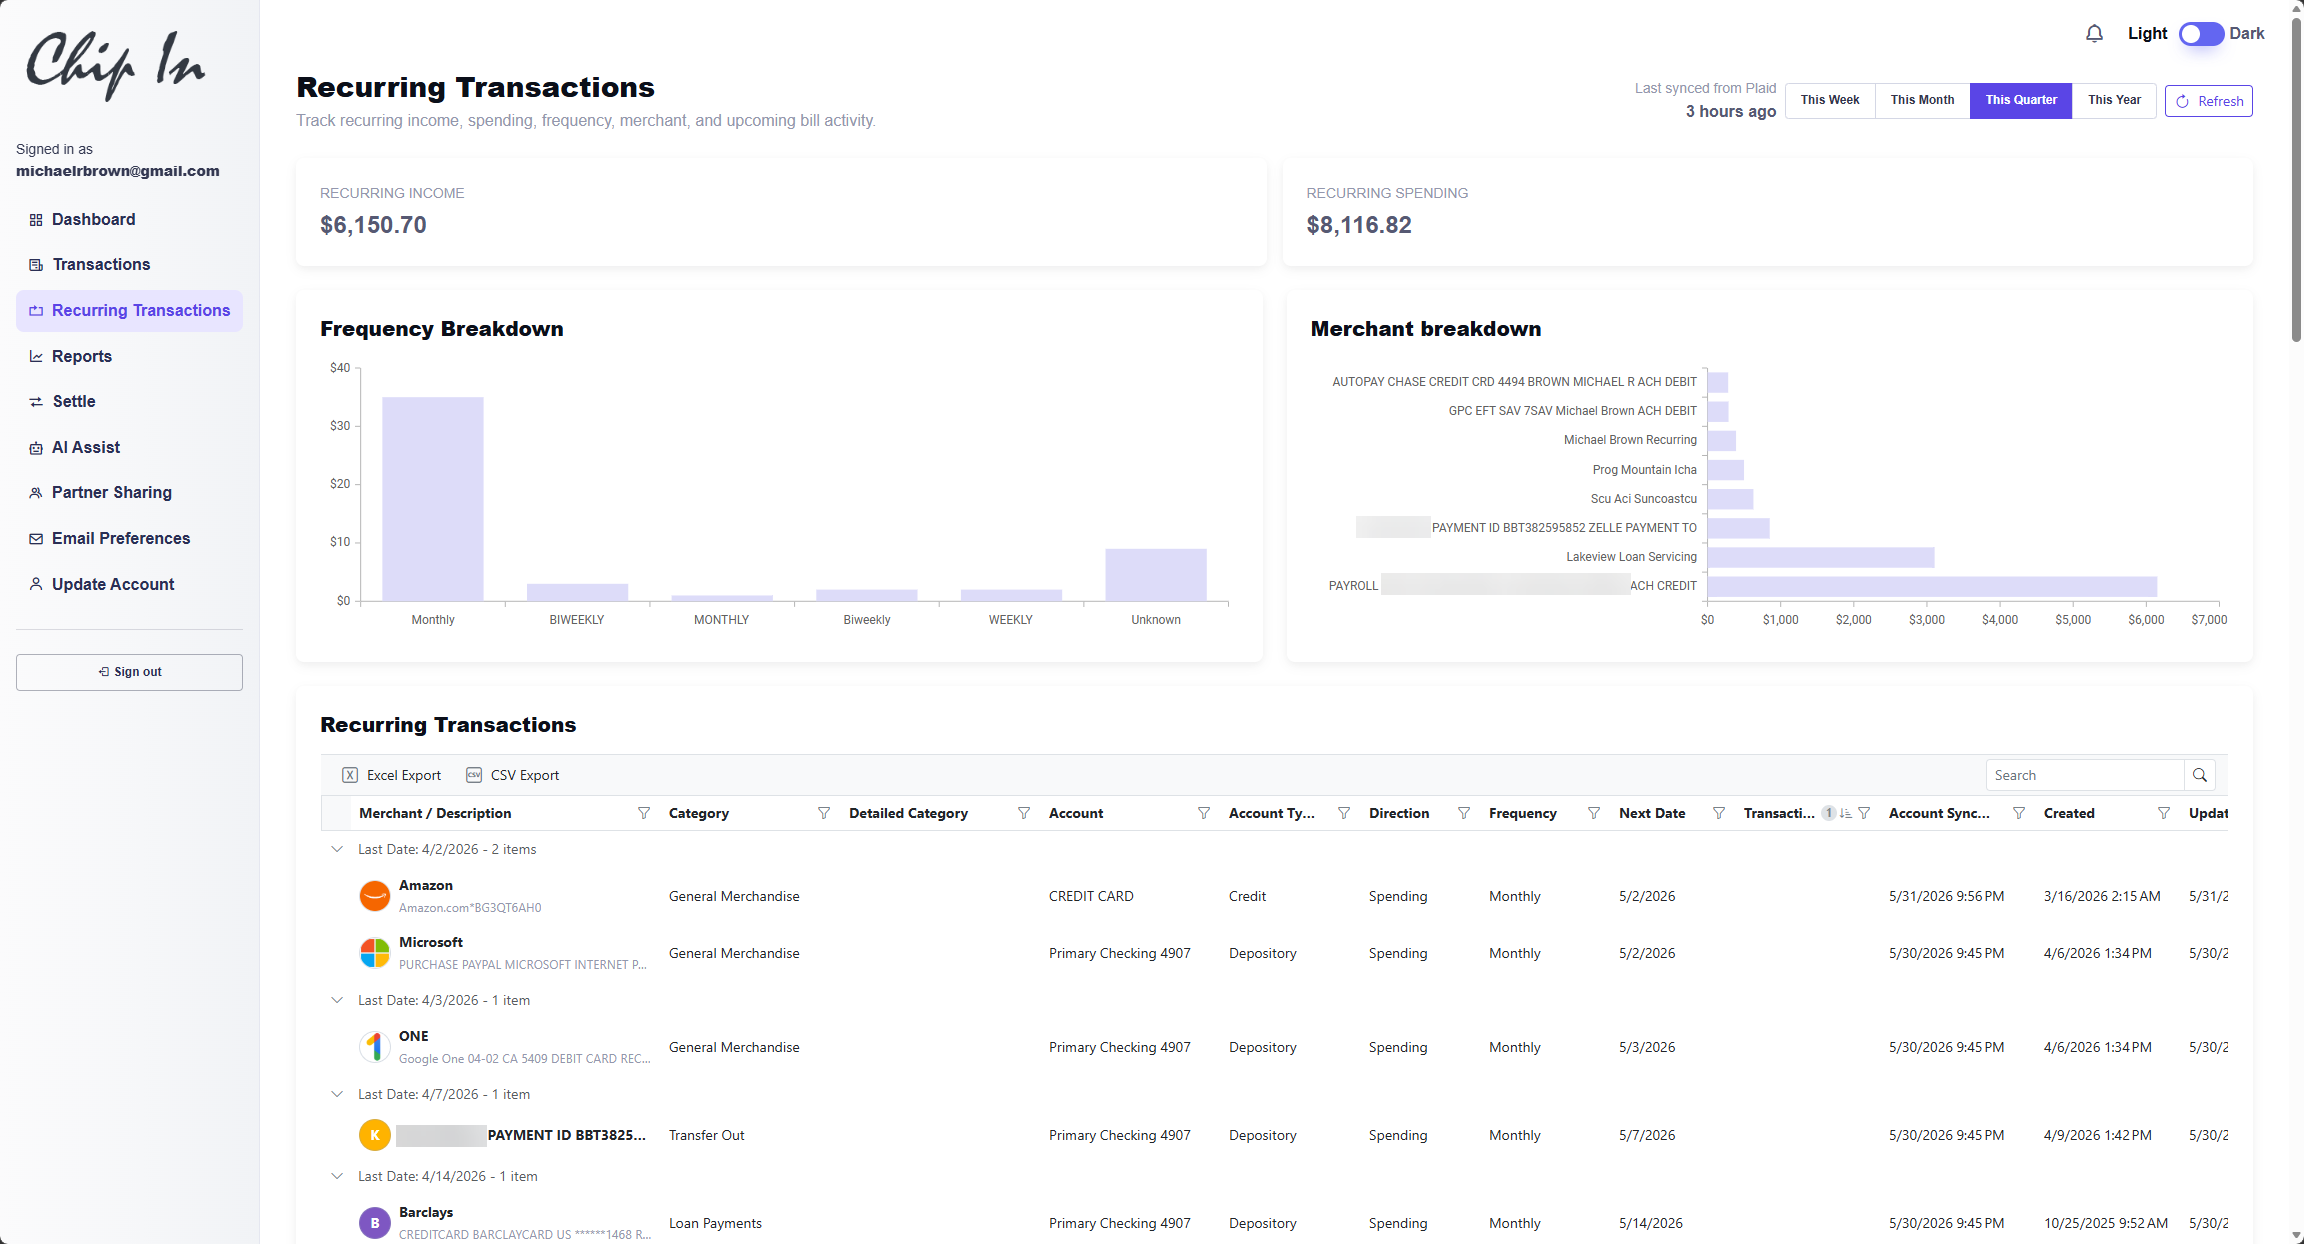Open Account column filter icon

pyautogui.click(x=1204, y=813)
